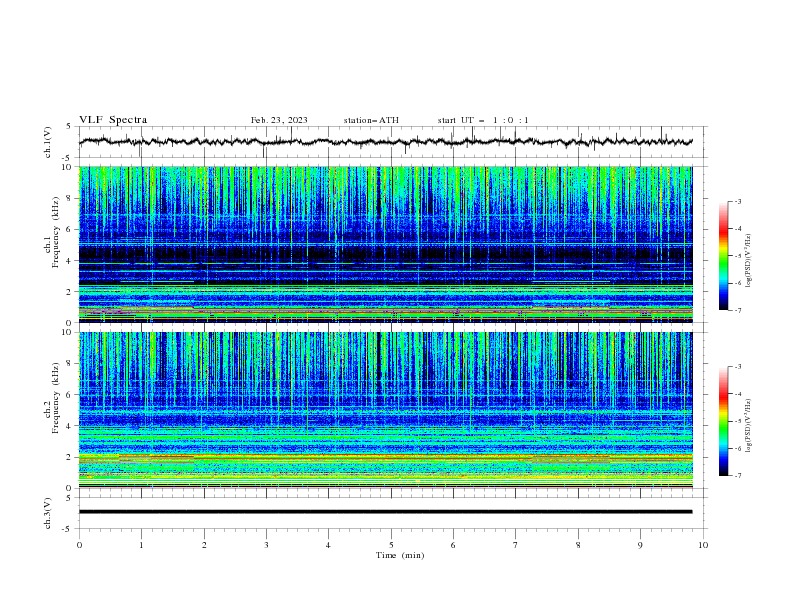Click the "-4" tick on ch.2 colorbar
The width and height of the screenshot is (792, 612).
coord(737,394)
